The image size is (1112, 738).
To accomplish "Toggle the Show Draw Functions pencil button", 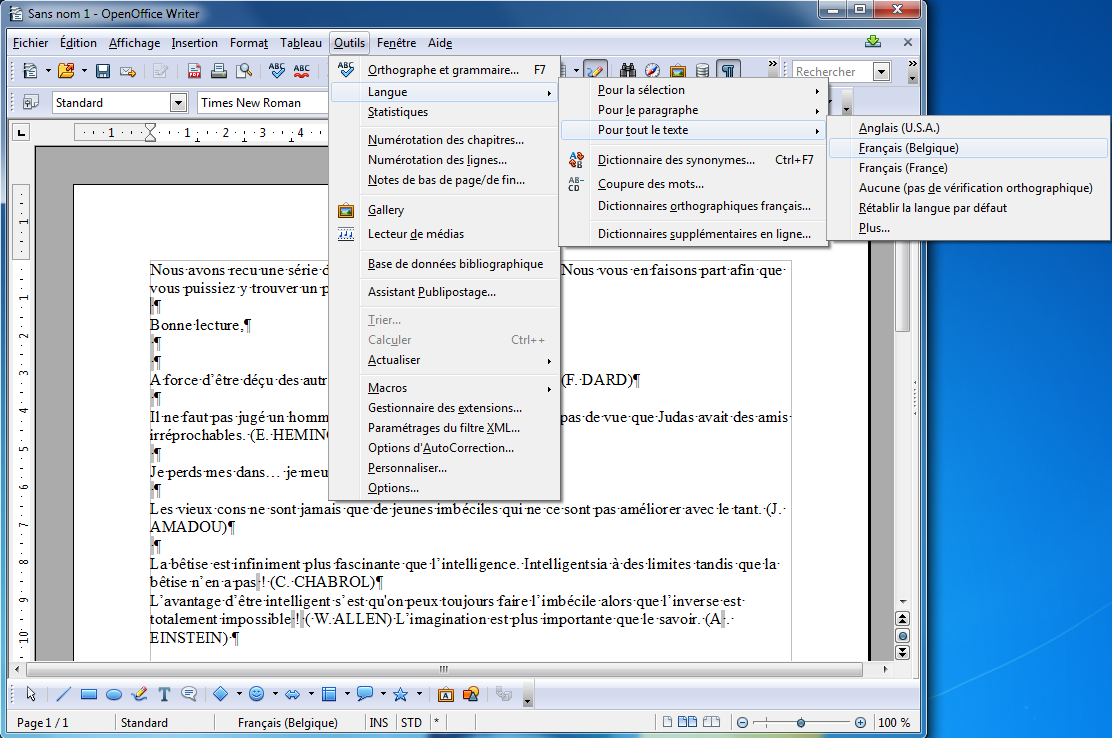I will [x=596, y=70].
